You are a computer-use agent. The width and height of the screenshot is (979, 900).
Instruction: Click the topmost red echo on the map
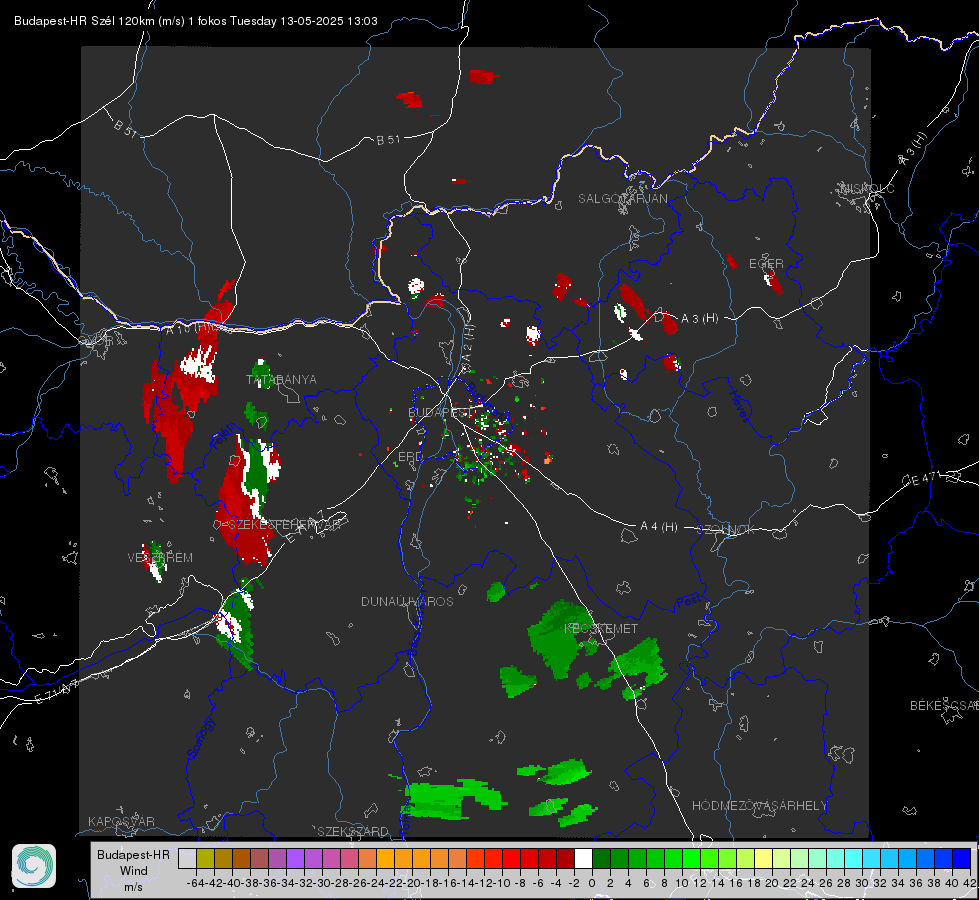pyautogui.click(x=483, y=77)
